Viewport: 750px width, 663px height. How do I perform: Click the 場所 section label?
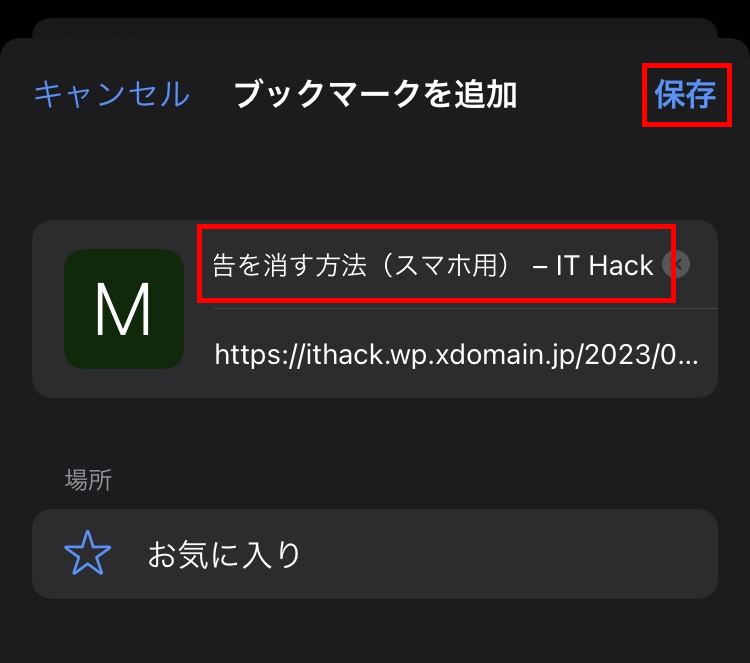coord(88,480)
